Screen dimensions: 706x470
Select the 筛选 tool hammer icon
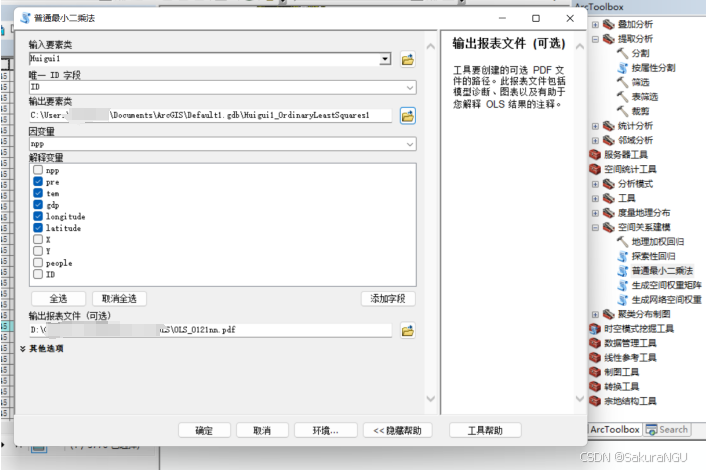coord(622,82)
